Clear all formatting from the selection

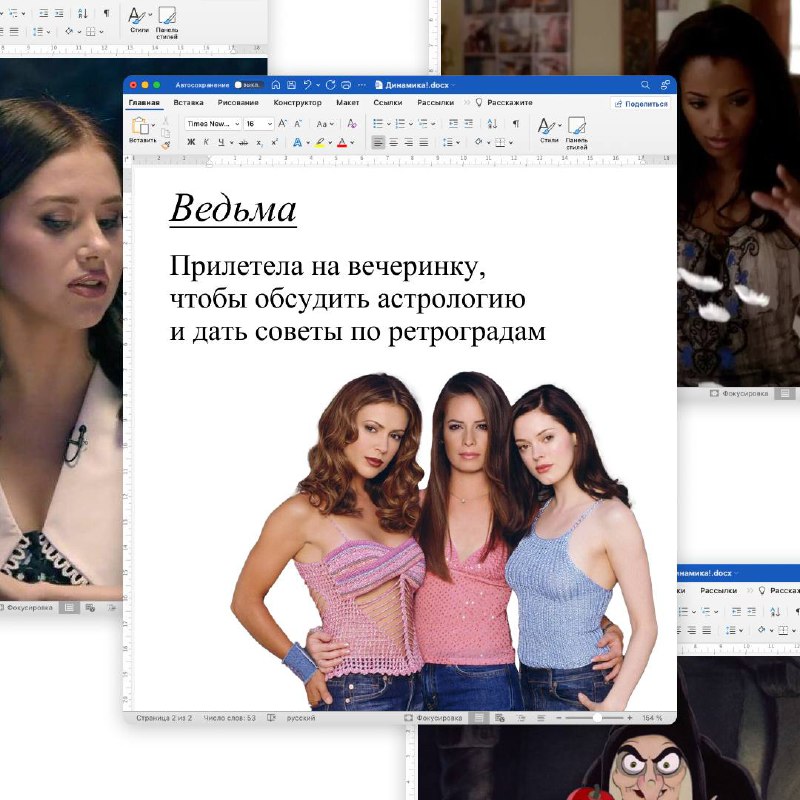[x=352, y=123]
